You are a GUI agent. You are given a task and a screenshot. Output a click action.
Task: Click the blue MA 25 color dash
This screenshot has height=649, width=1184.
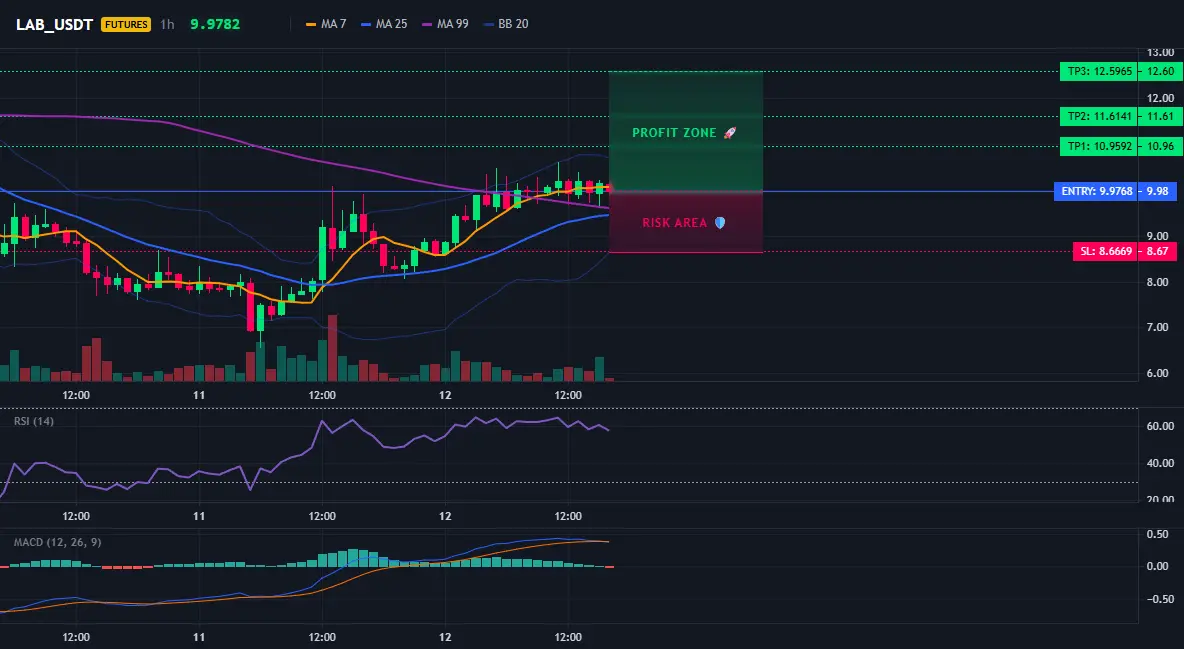tap(366, 24)
